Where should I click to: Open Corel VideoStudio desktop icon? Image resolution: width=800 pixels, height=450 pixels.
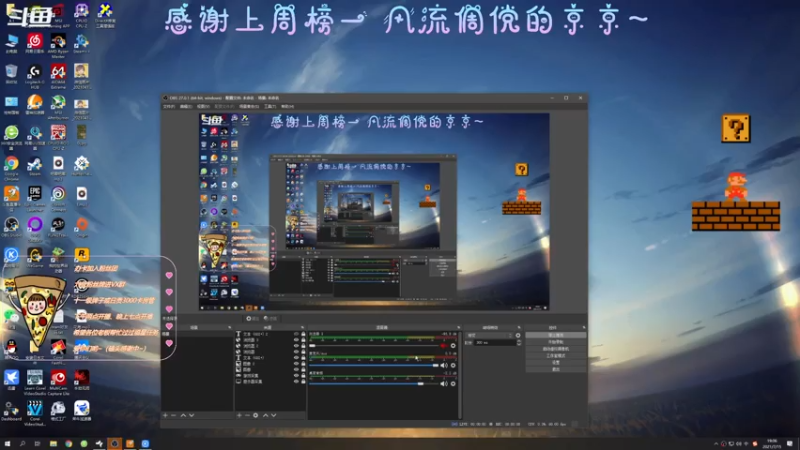point(35,413)
